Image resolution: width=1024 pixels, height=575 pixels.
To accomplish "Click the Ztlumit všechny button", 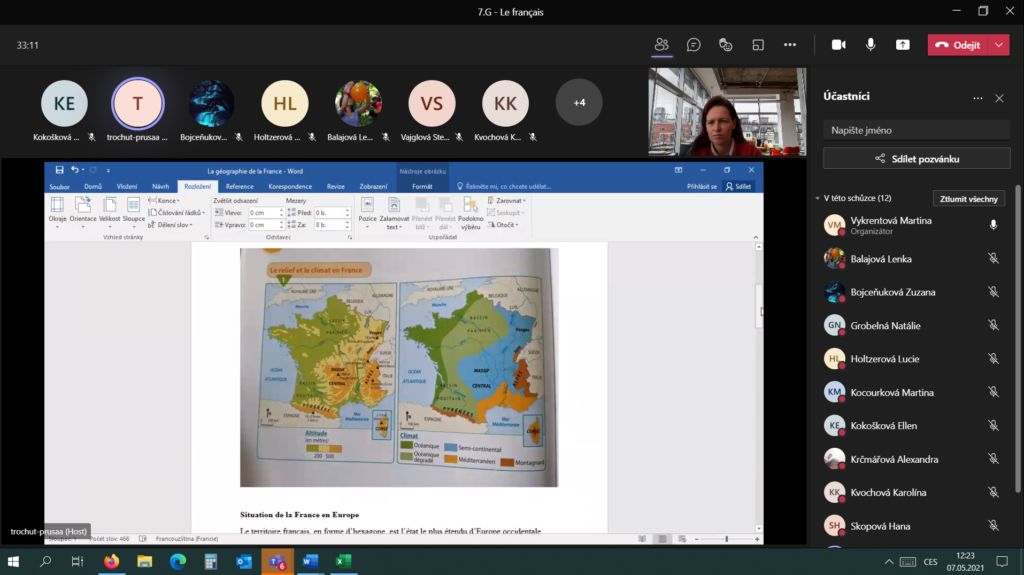I will tap(968, 198).
